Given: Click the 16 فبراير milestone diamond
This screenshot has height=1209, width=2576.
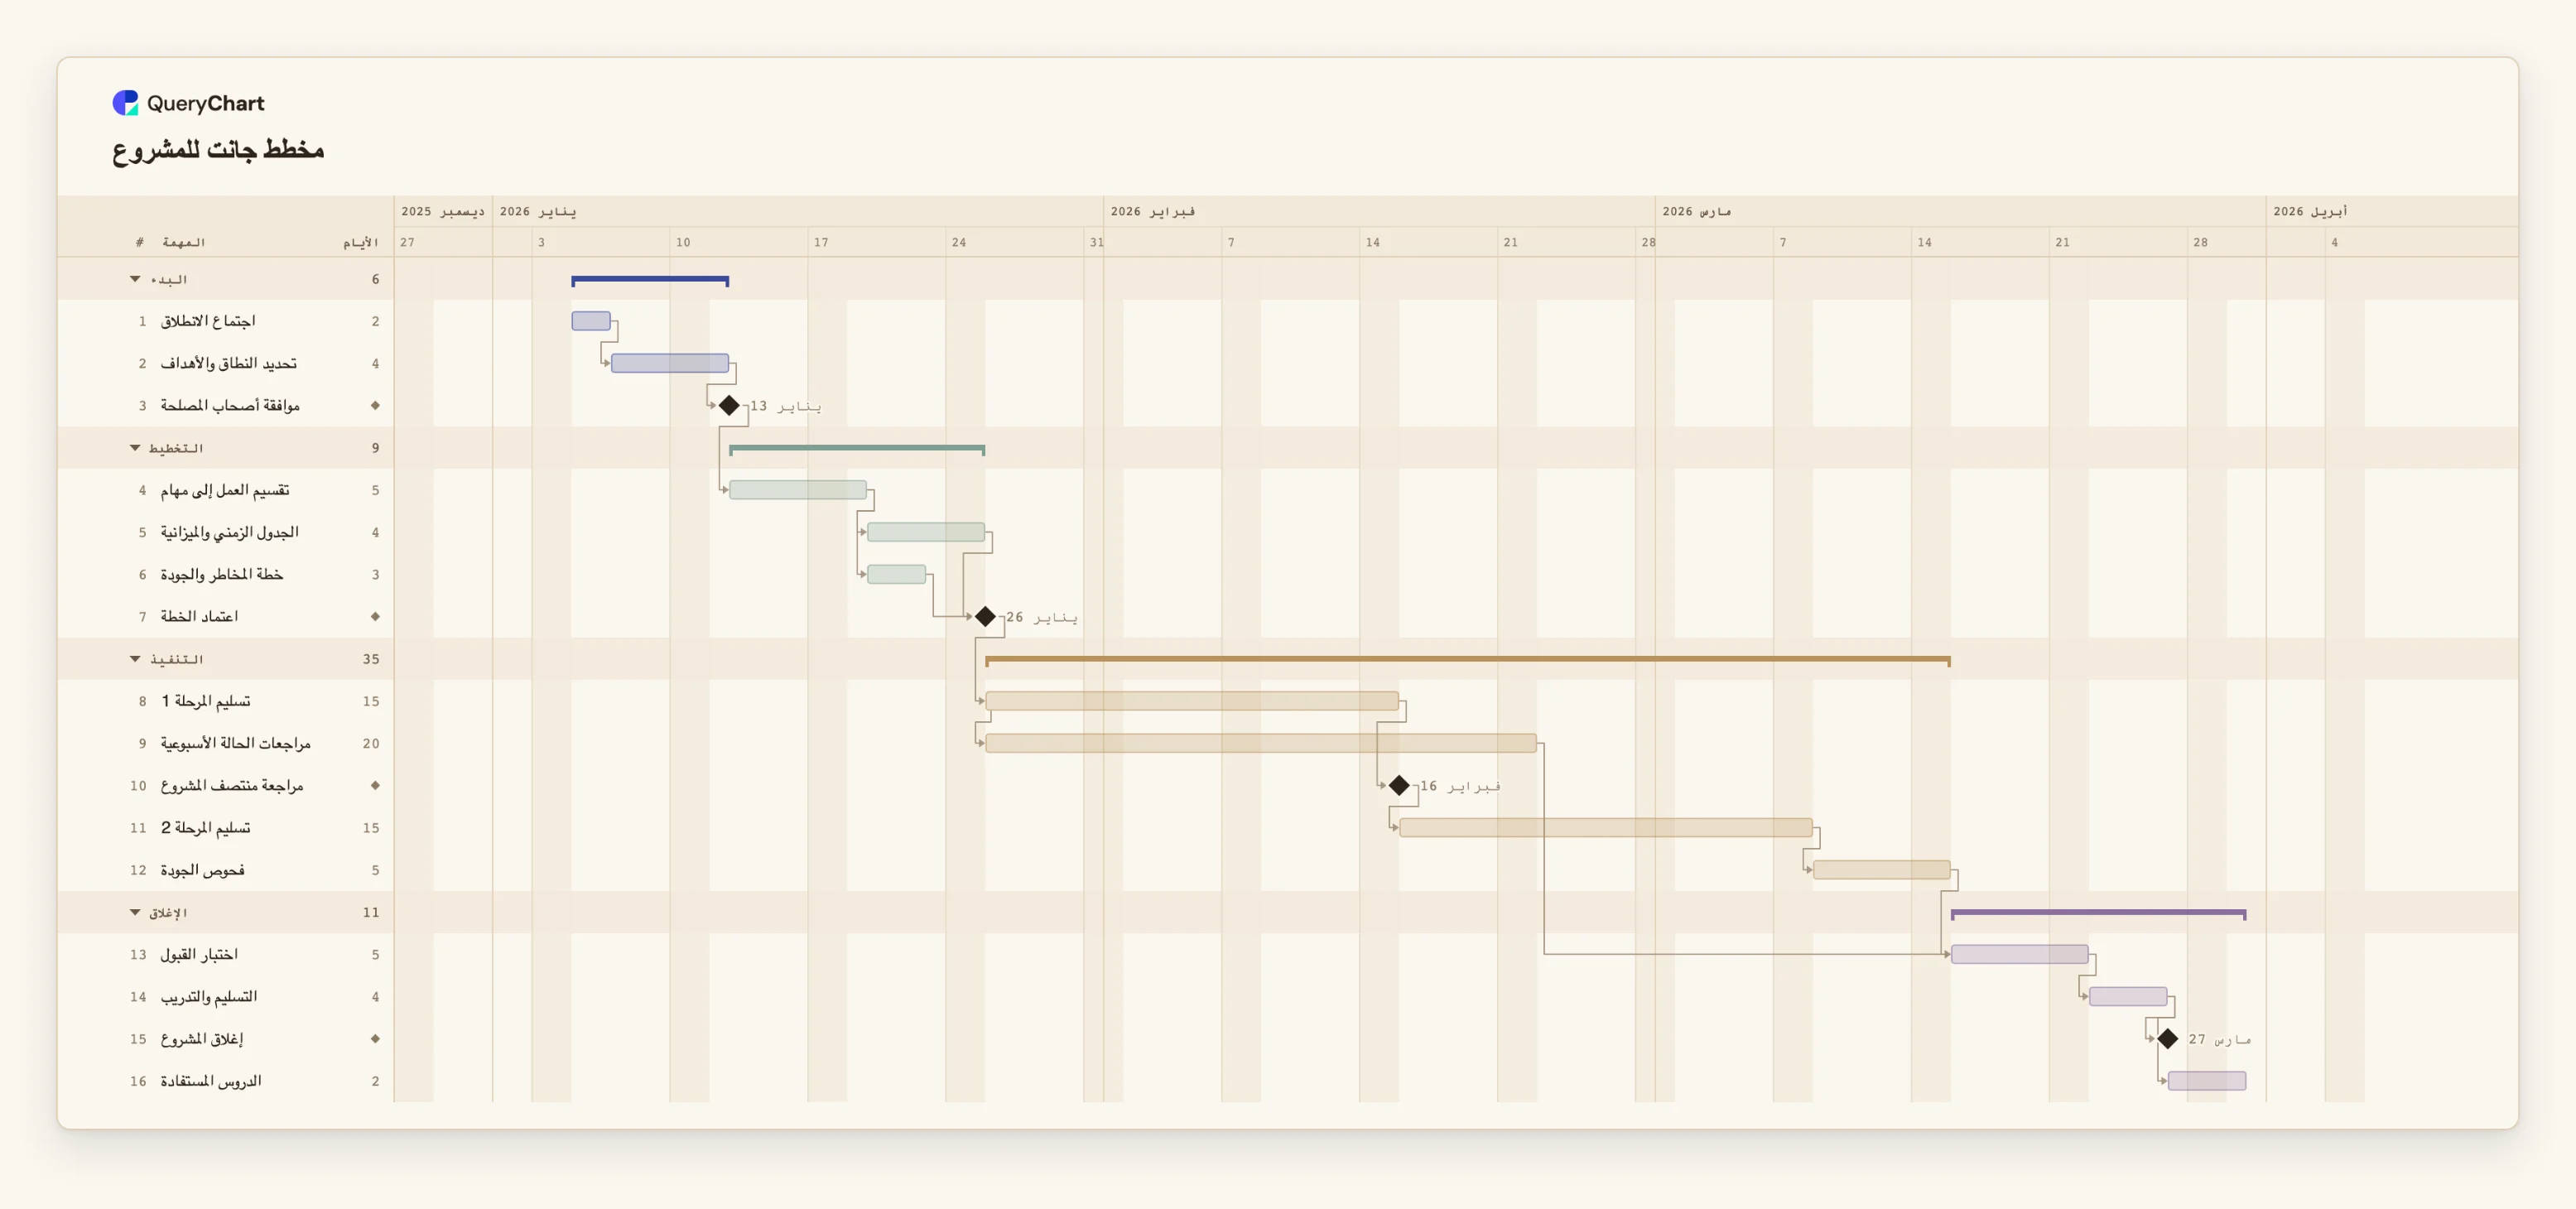Looking at the screenshot, I should point(1399,785).
